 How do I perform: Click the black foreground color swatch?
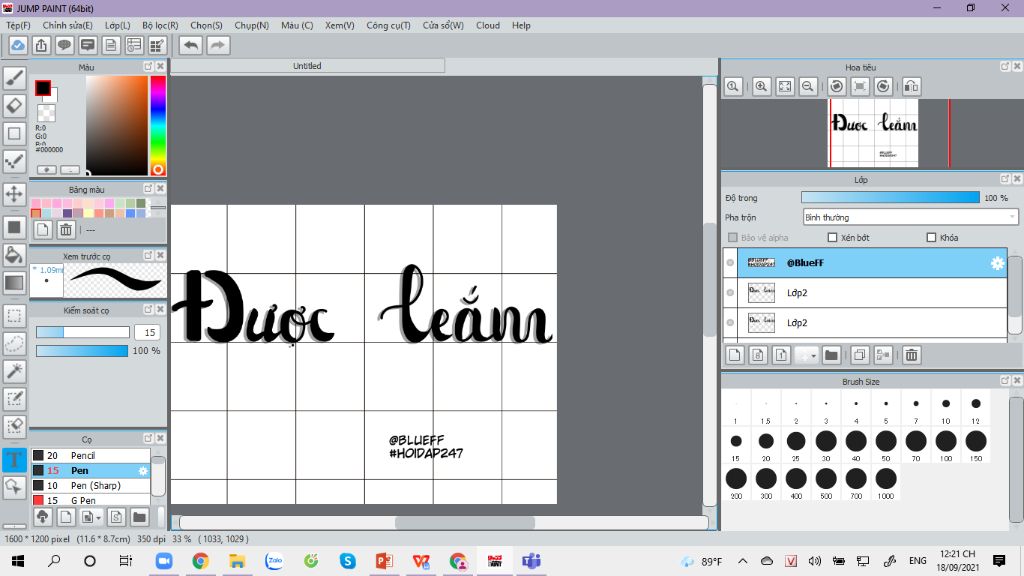coord(43,88)
